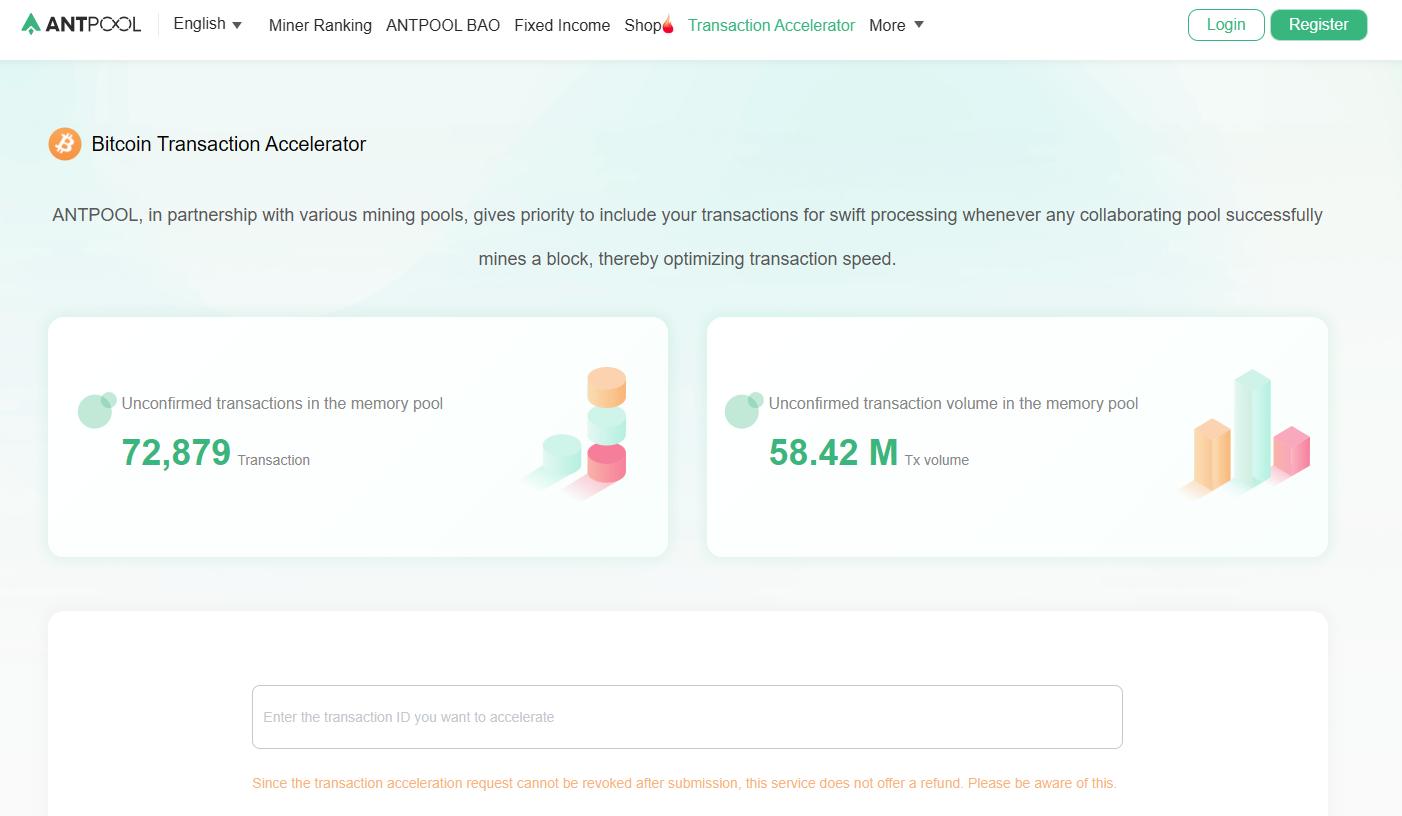Click the Register button
This screenshot has width=1402, height=816.
pos(1318,25)
